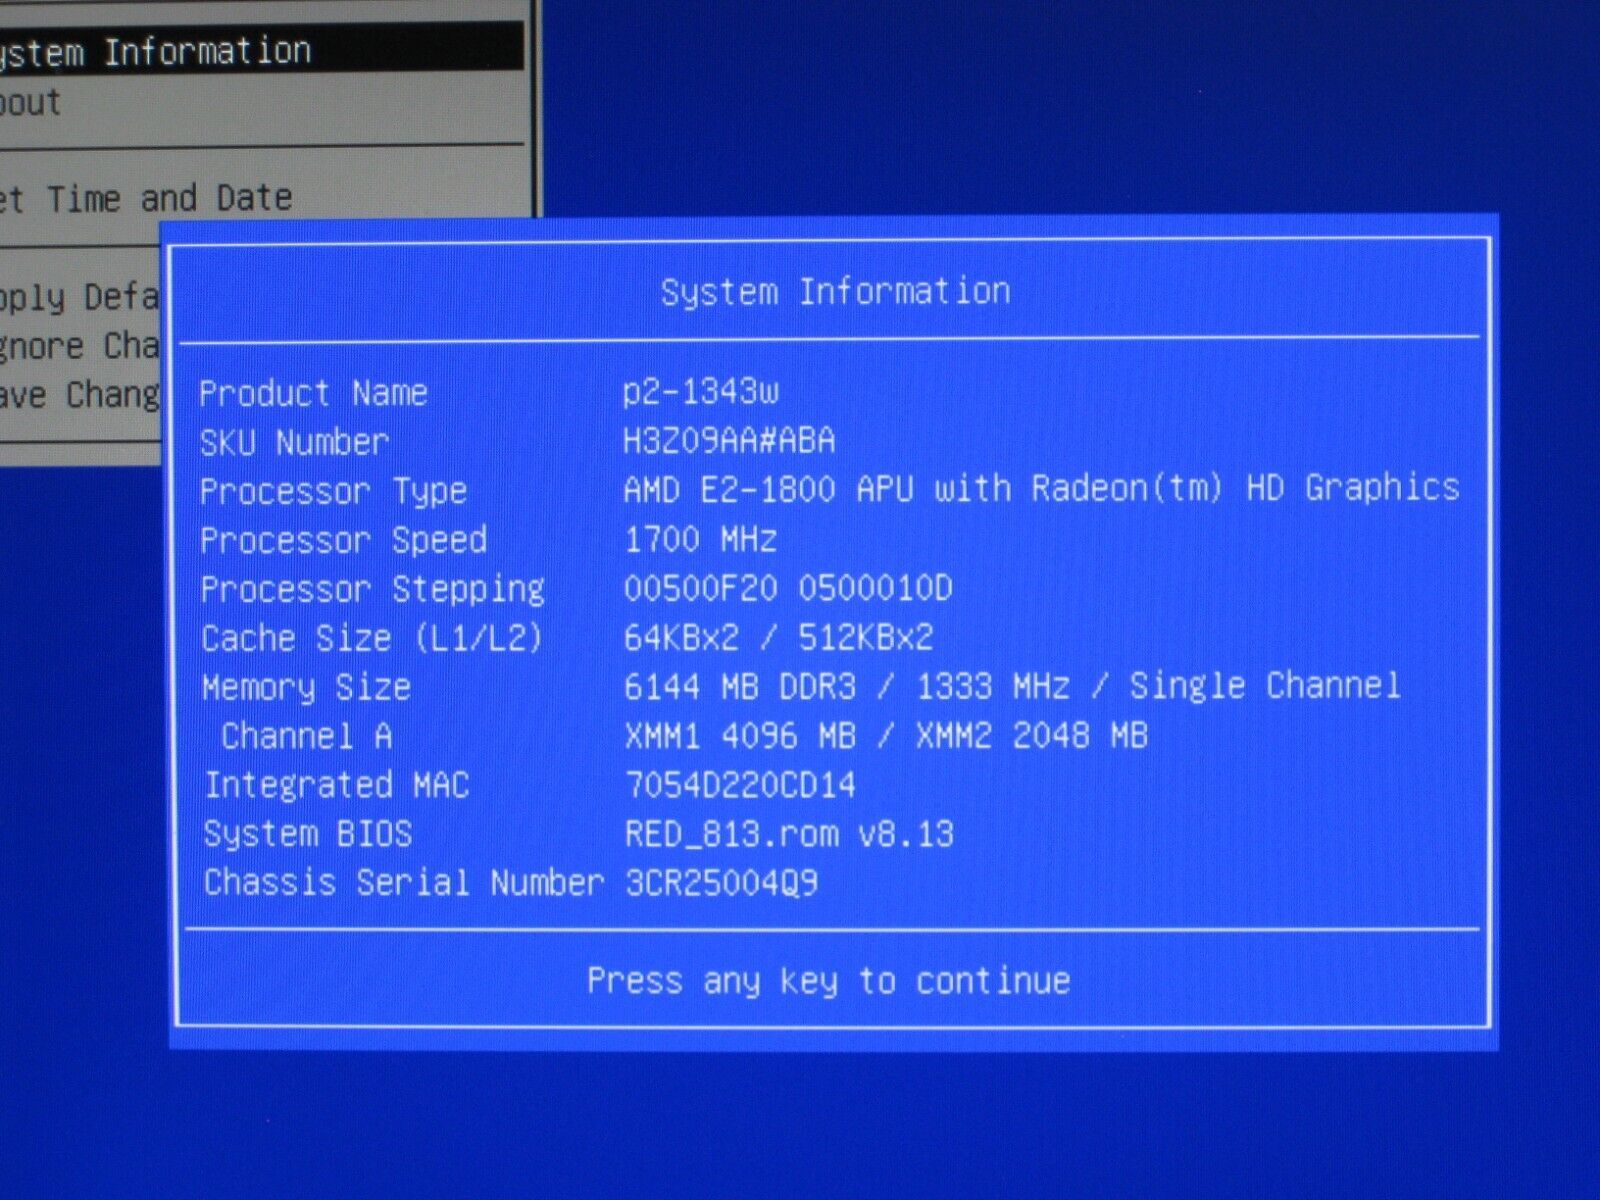Image resolution: width=1600 pixels, height=1200 pixels.
Task: Click the 1700 MHz speed value
Action: click(x=700, y=539)
